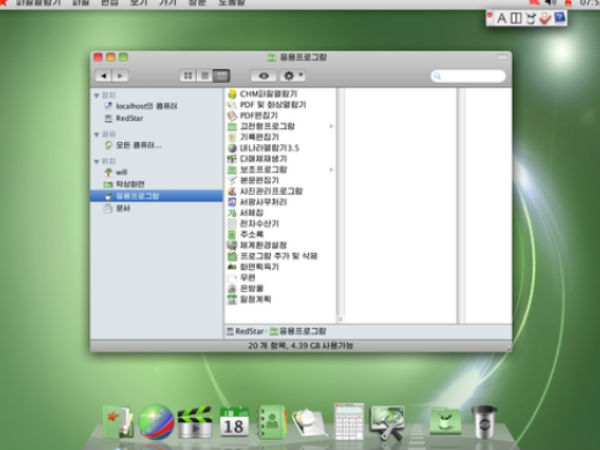Switch to icon grid view
The image size is (600, 450).
coord(188,76)
